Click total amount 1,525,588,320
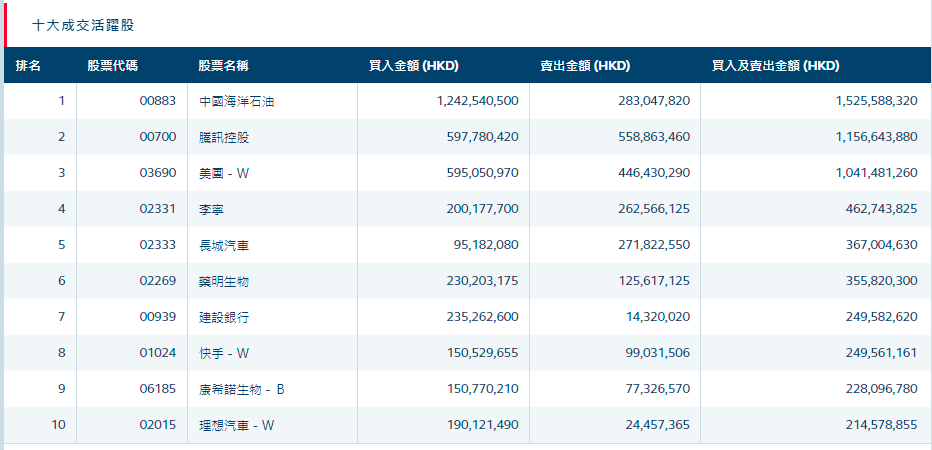 pos(877,101)
